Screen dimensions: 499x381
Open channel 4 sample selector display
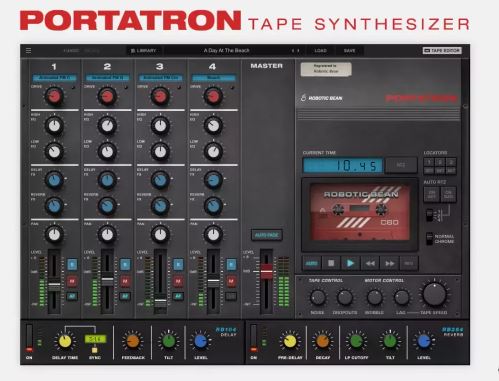[x=214, y=78]
